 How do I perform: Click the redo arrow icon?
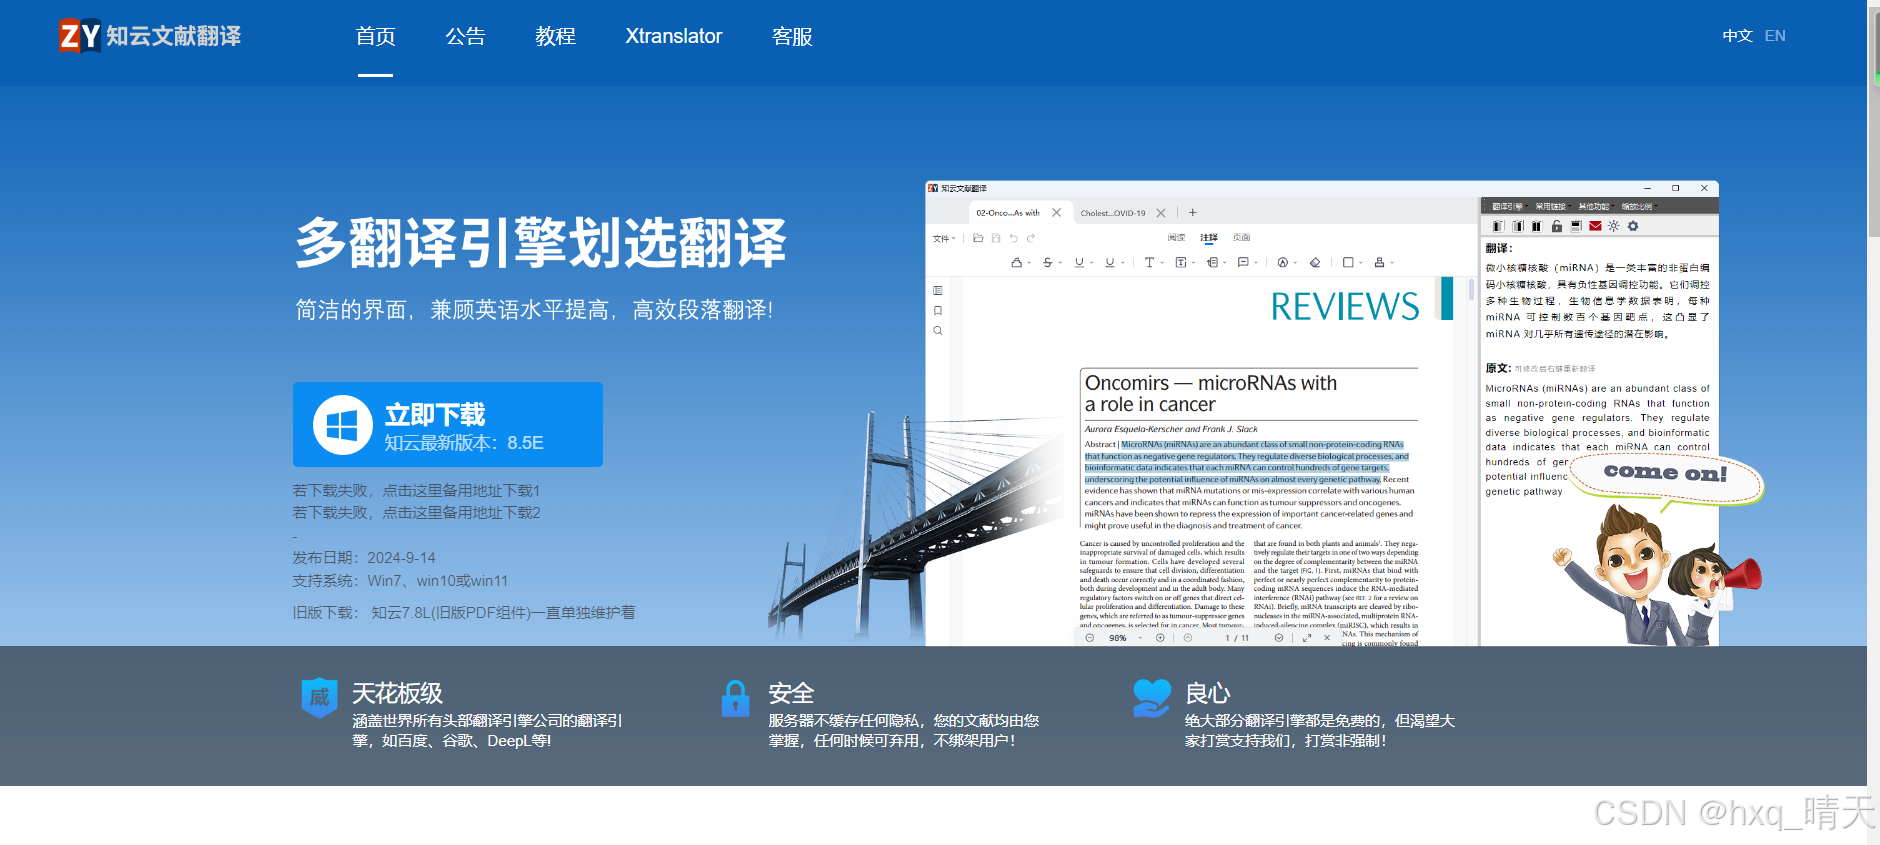1031,238
